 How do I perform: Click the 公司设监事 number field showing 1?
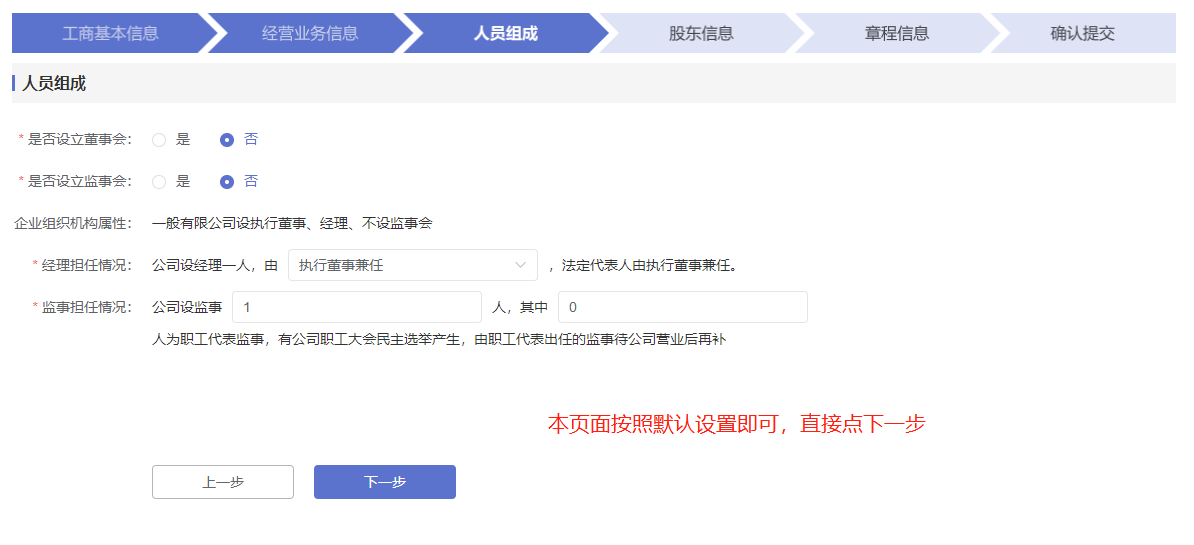[x=356, y=307]
